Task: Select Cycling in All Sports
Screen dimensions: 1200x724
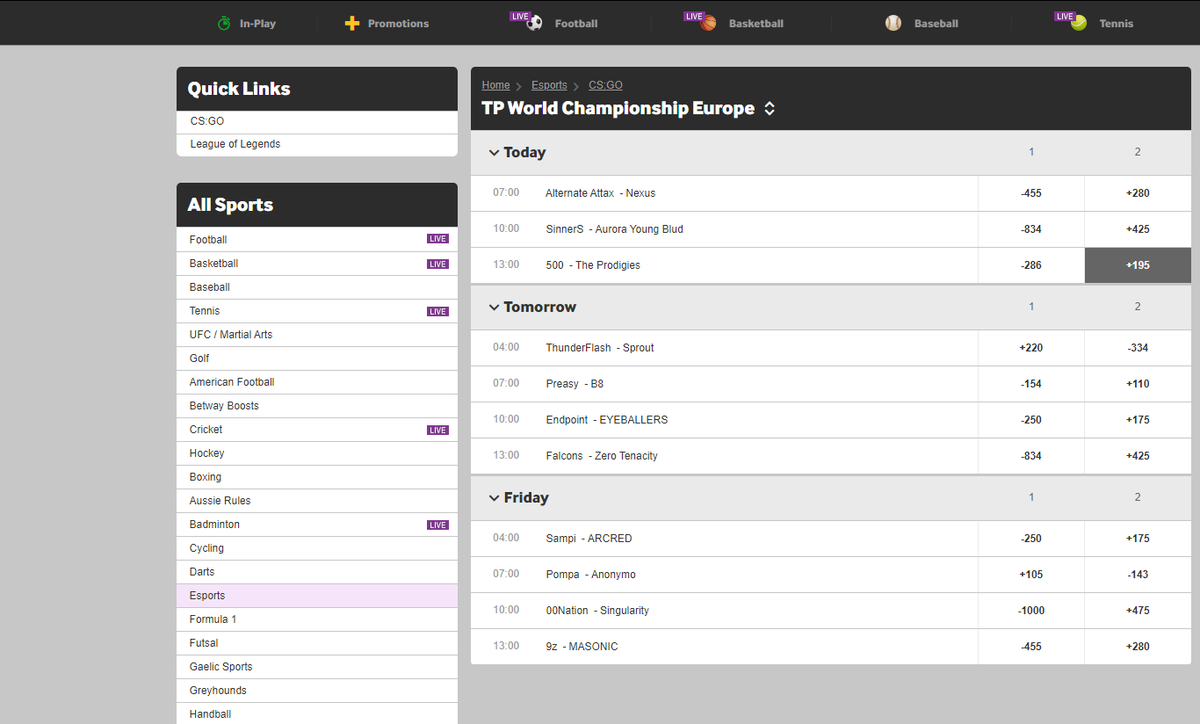Action: [x=317, y=548]
